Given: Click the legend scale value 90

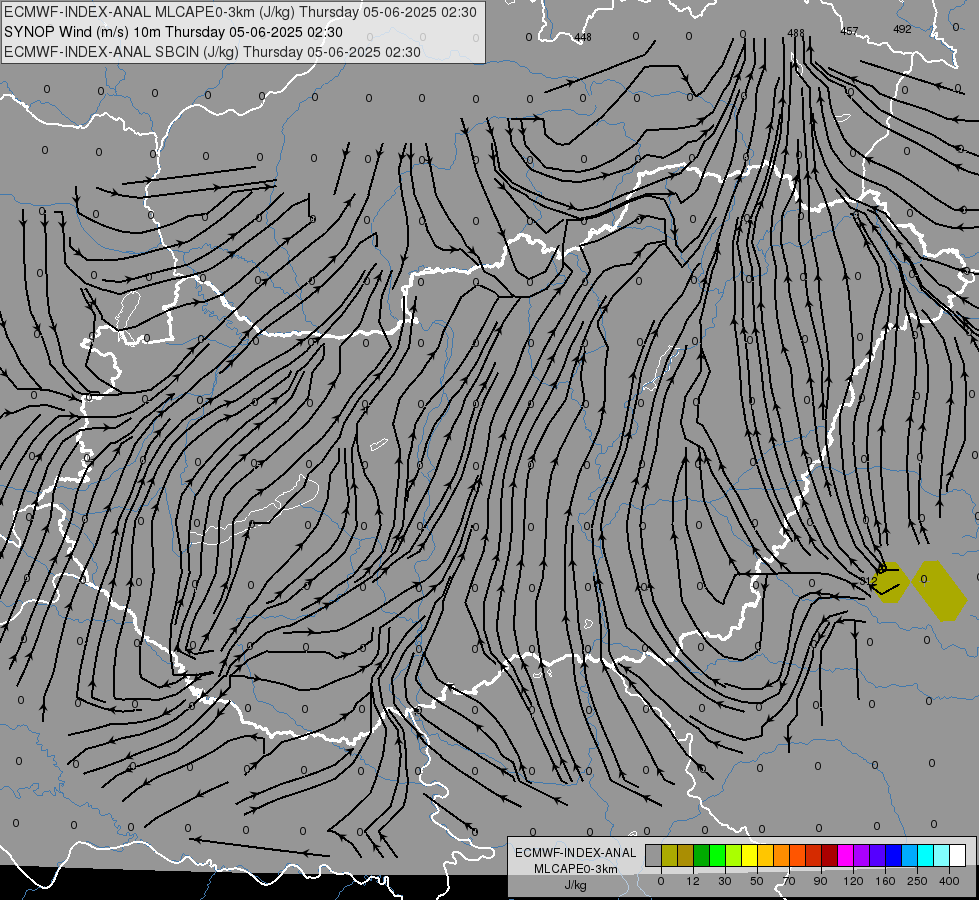Looking at the screenshot, I should click(x=820, y=881).
